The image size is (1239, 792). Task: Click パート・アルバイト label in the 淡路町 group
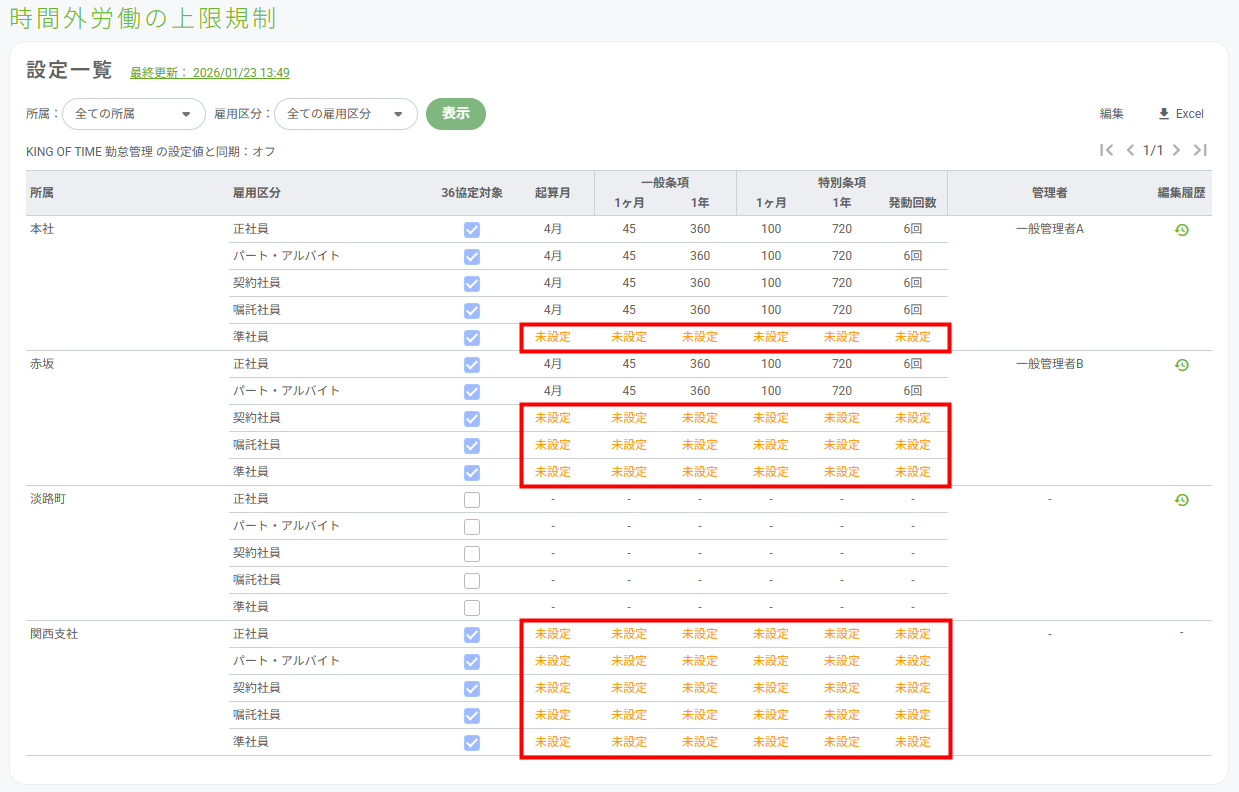pyautogui.click(x=287, y=526)
